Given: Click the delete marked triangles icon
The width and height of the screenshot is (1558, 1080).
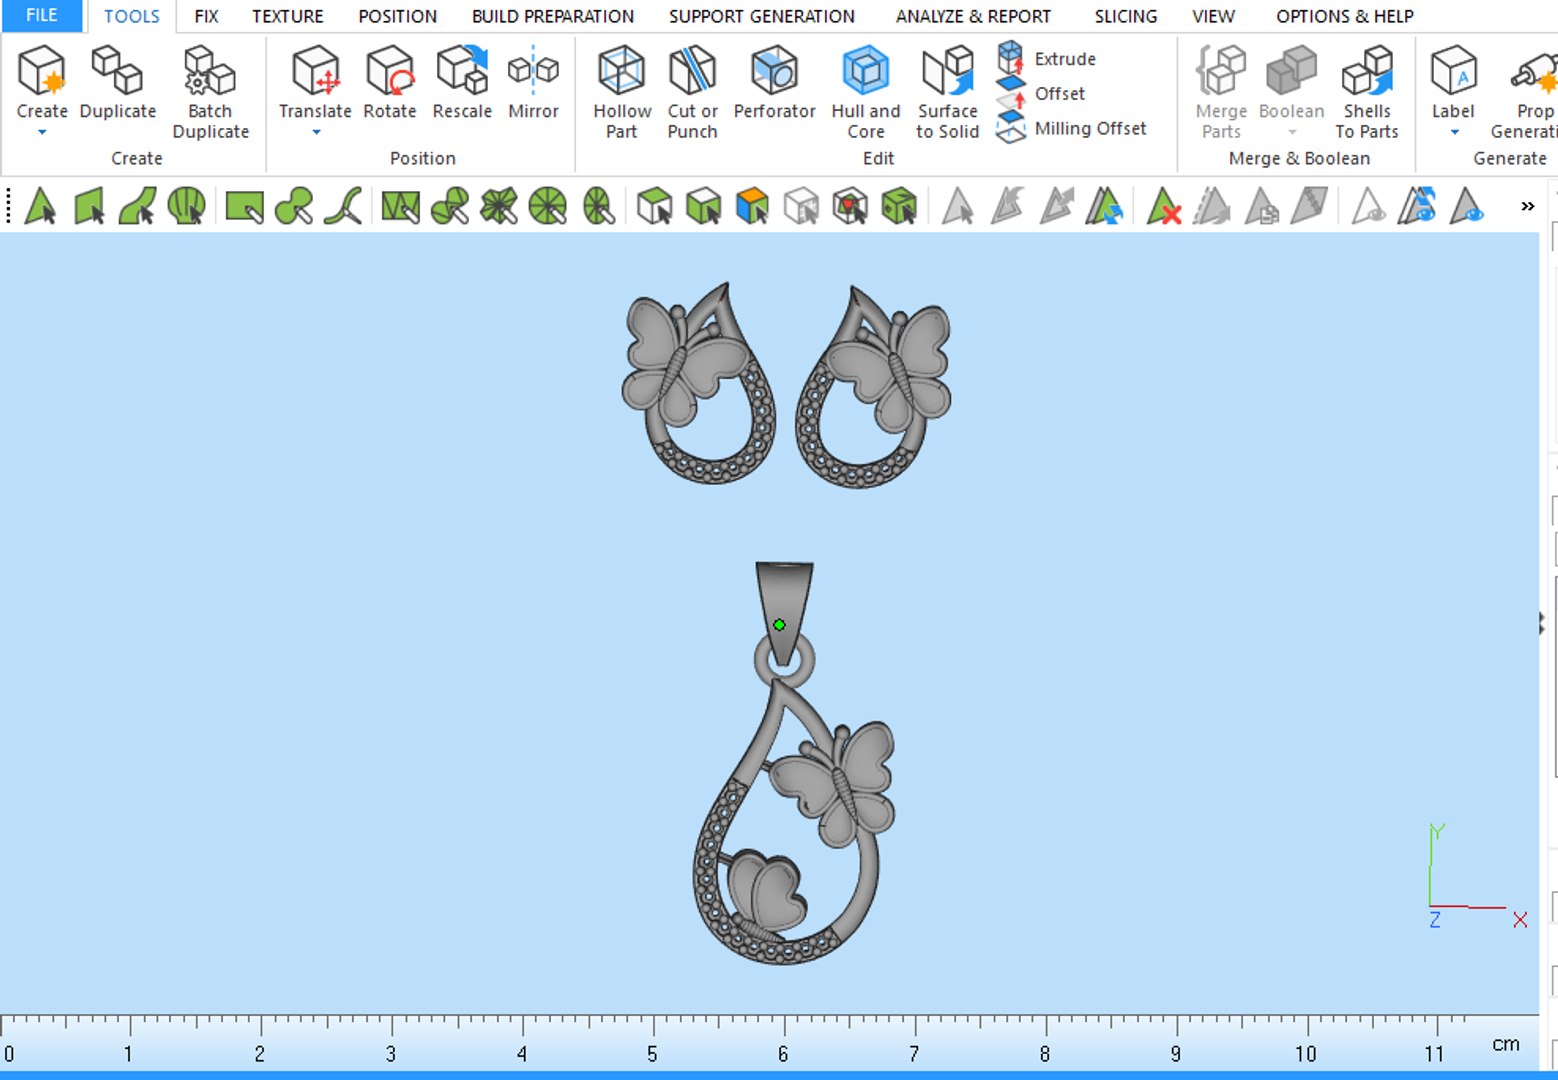Looking at the screenshot, I should pyautogui.click(x=1164, y=206).
